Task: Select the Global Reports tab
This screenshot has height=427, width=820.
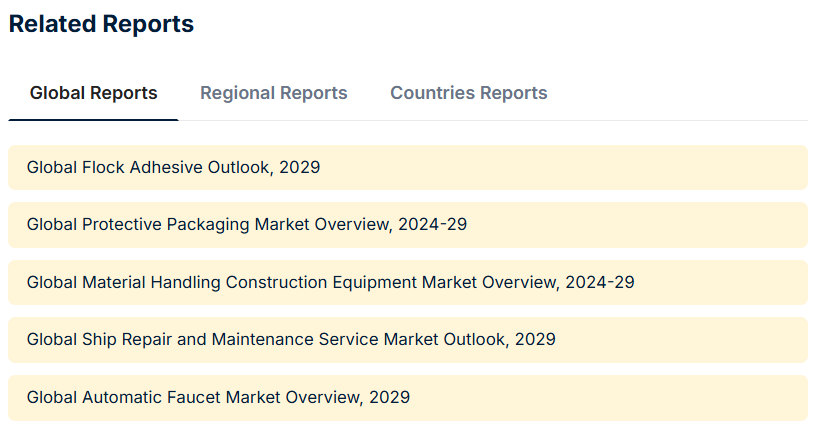Action: 93,93
